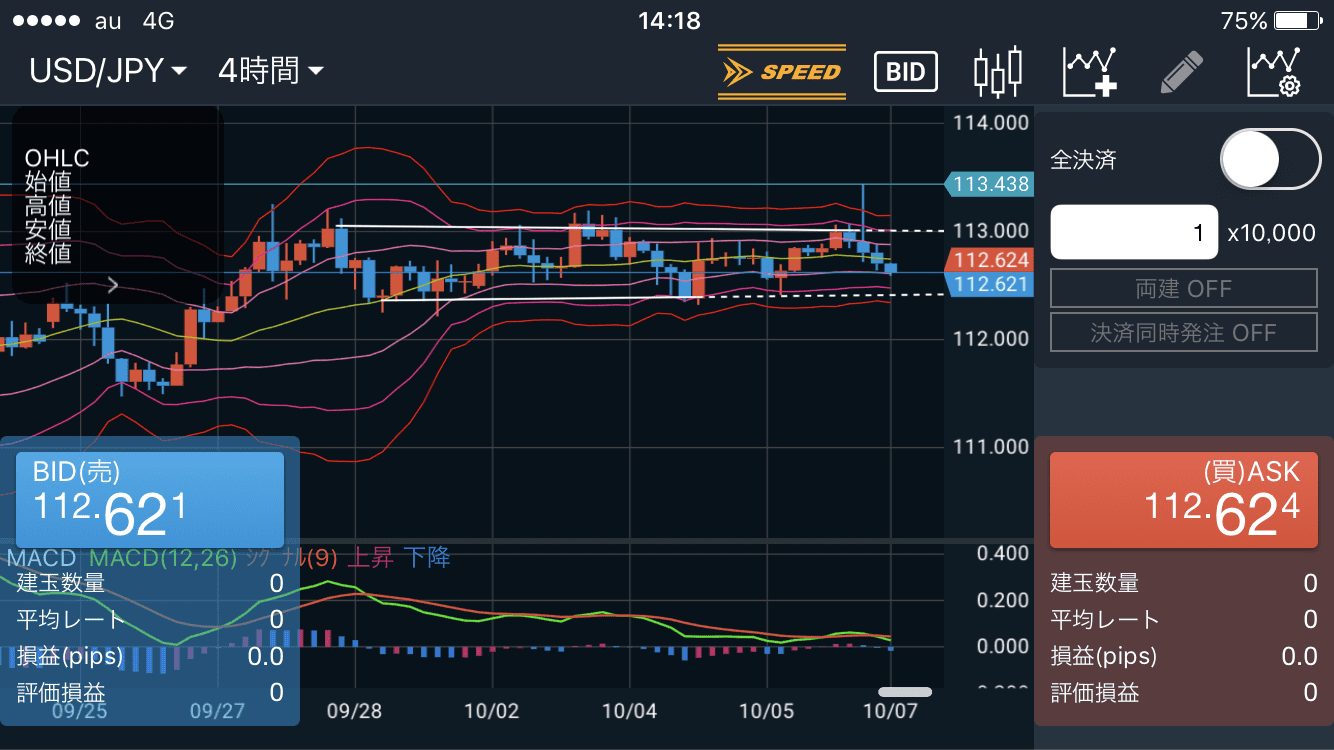This screenshot has width=1334, height=750.
Task: Tap the 10/02 date axis label
Action: coord(492,711)
